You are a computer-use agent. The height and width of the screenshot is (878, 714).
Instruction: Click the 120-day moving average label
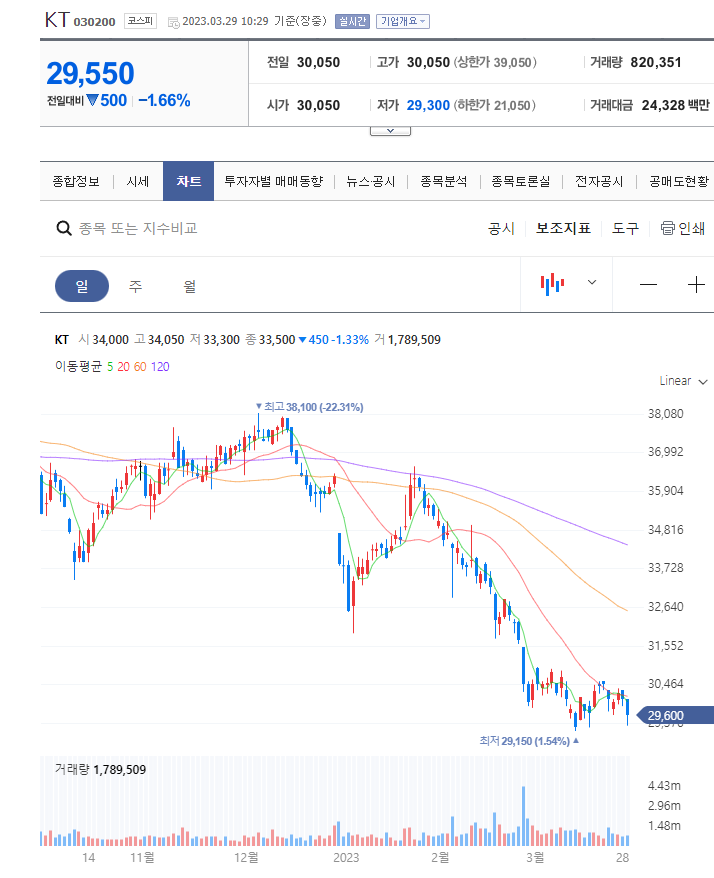(160, 367)
